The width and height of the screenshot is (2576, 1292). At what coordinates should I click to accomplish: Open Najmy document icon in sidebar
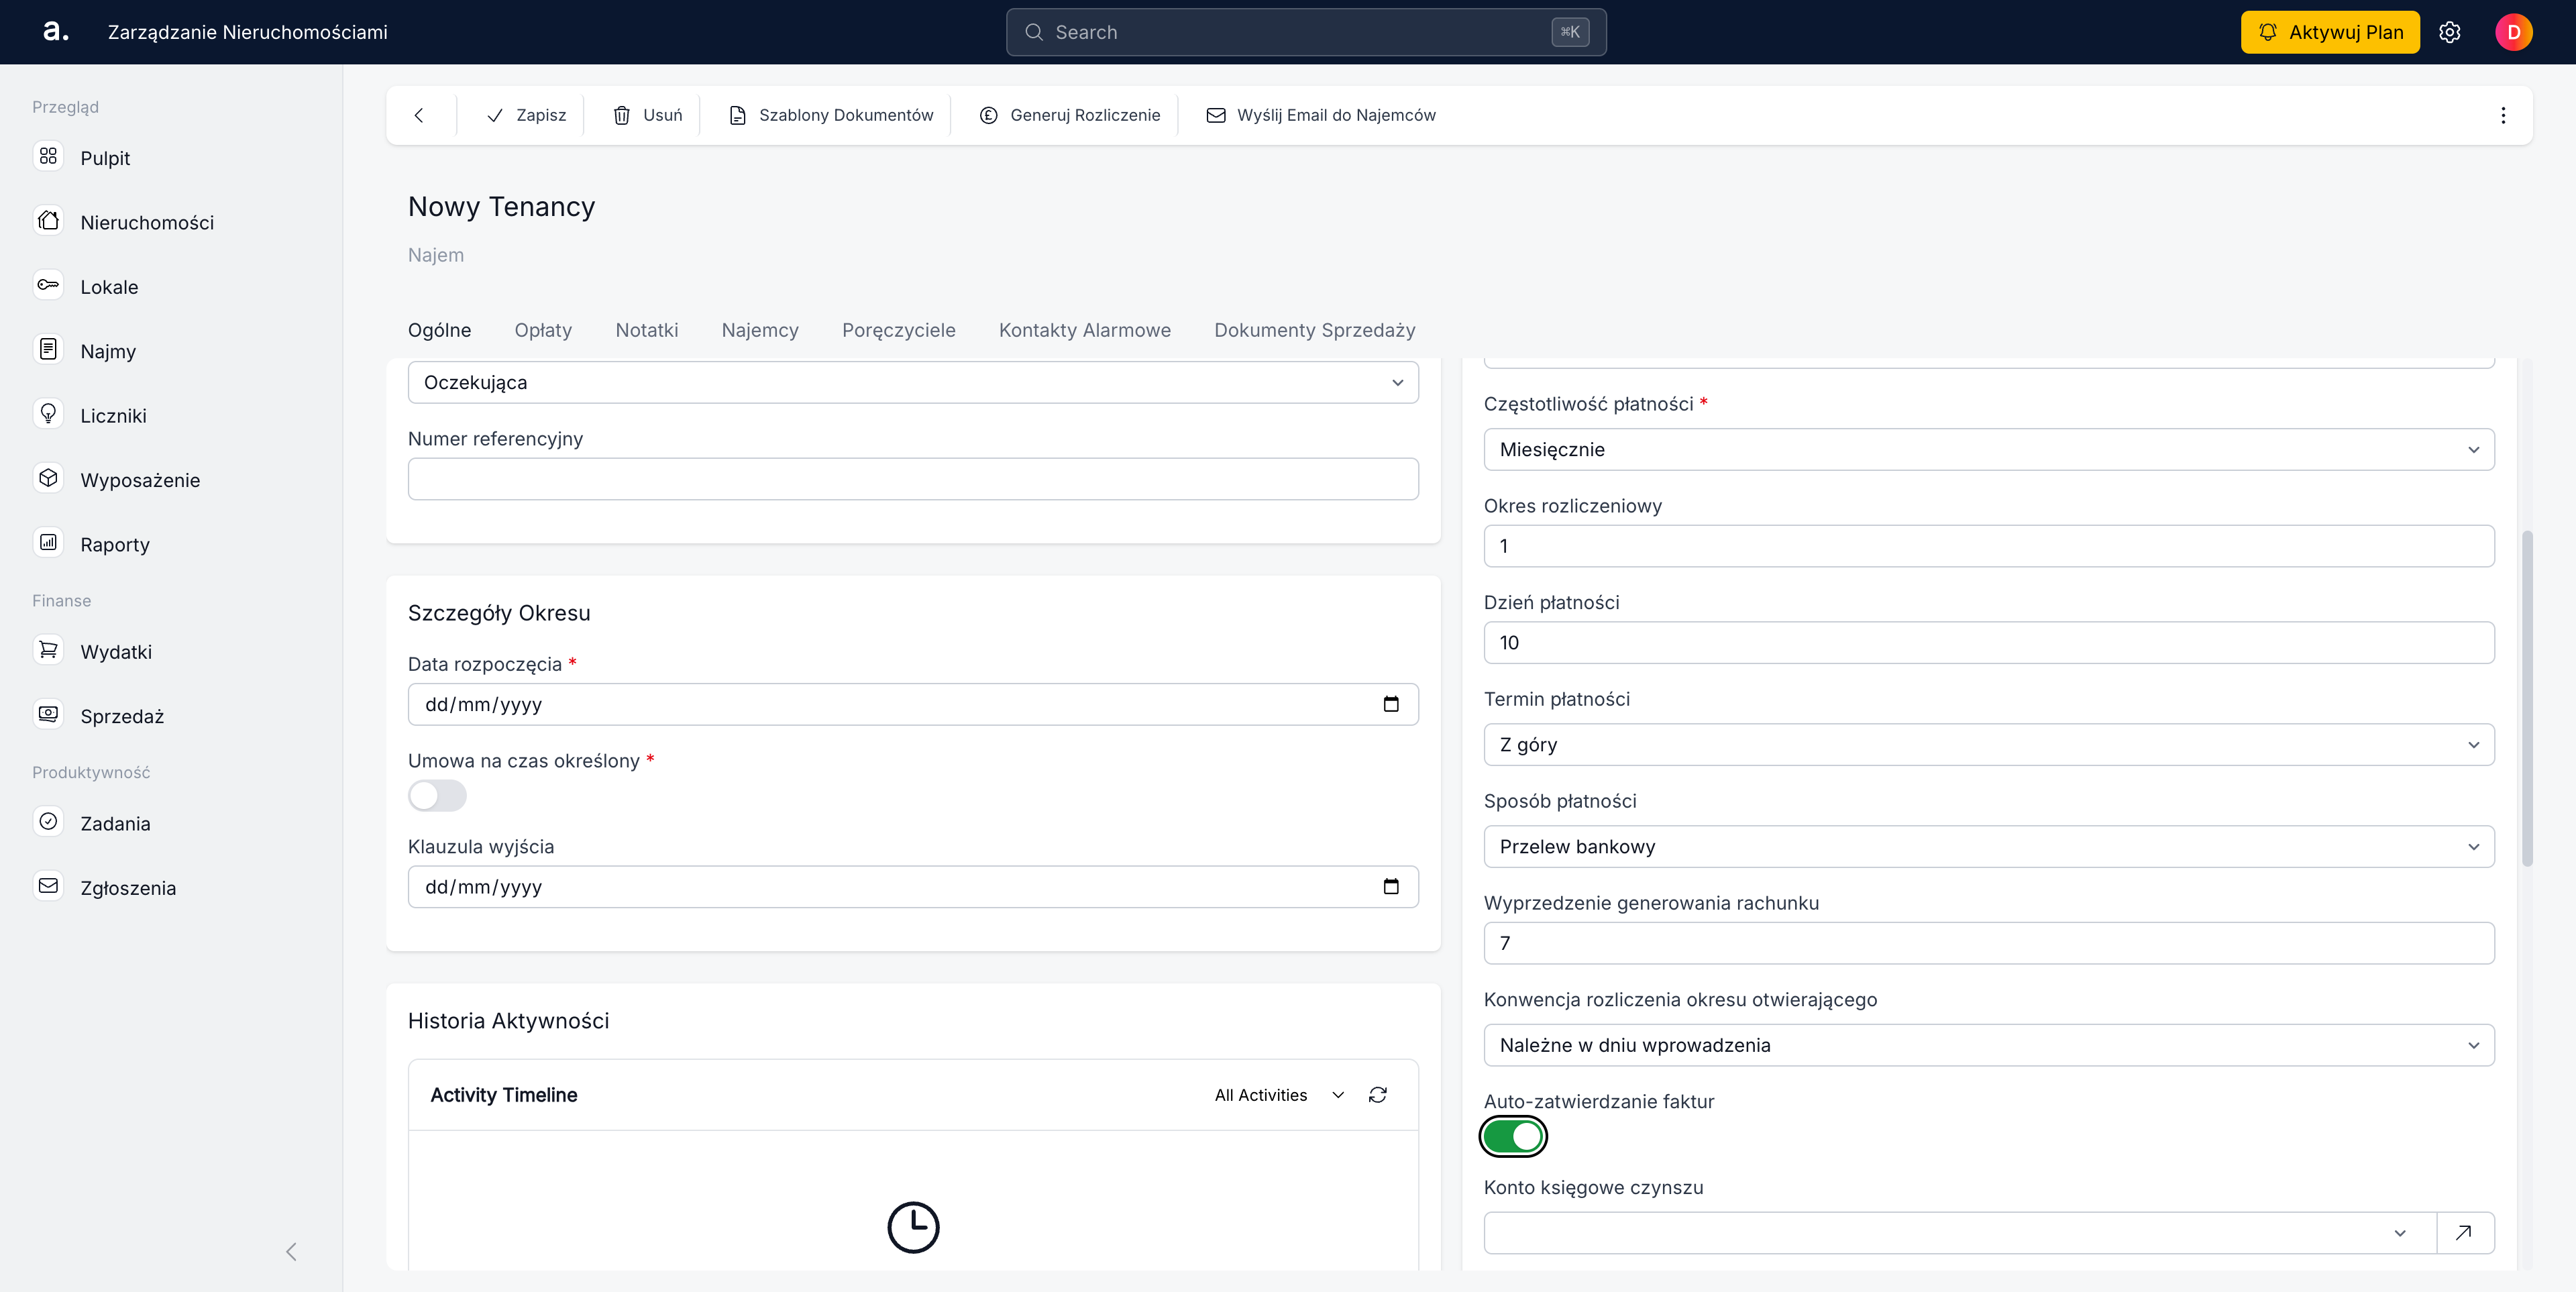pos(48,350)
